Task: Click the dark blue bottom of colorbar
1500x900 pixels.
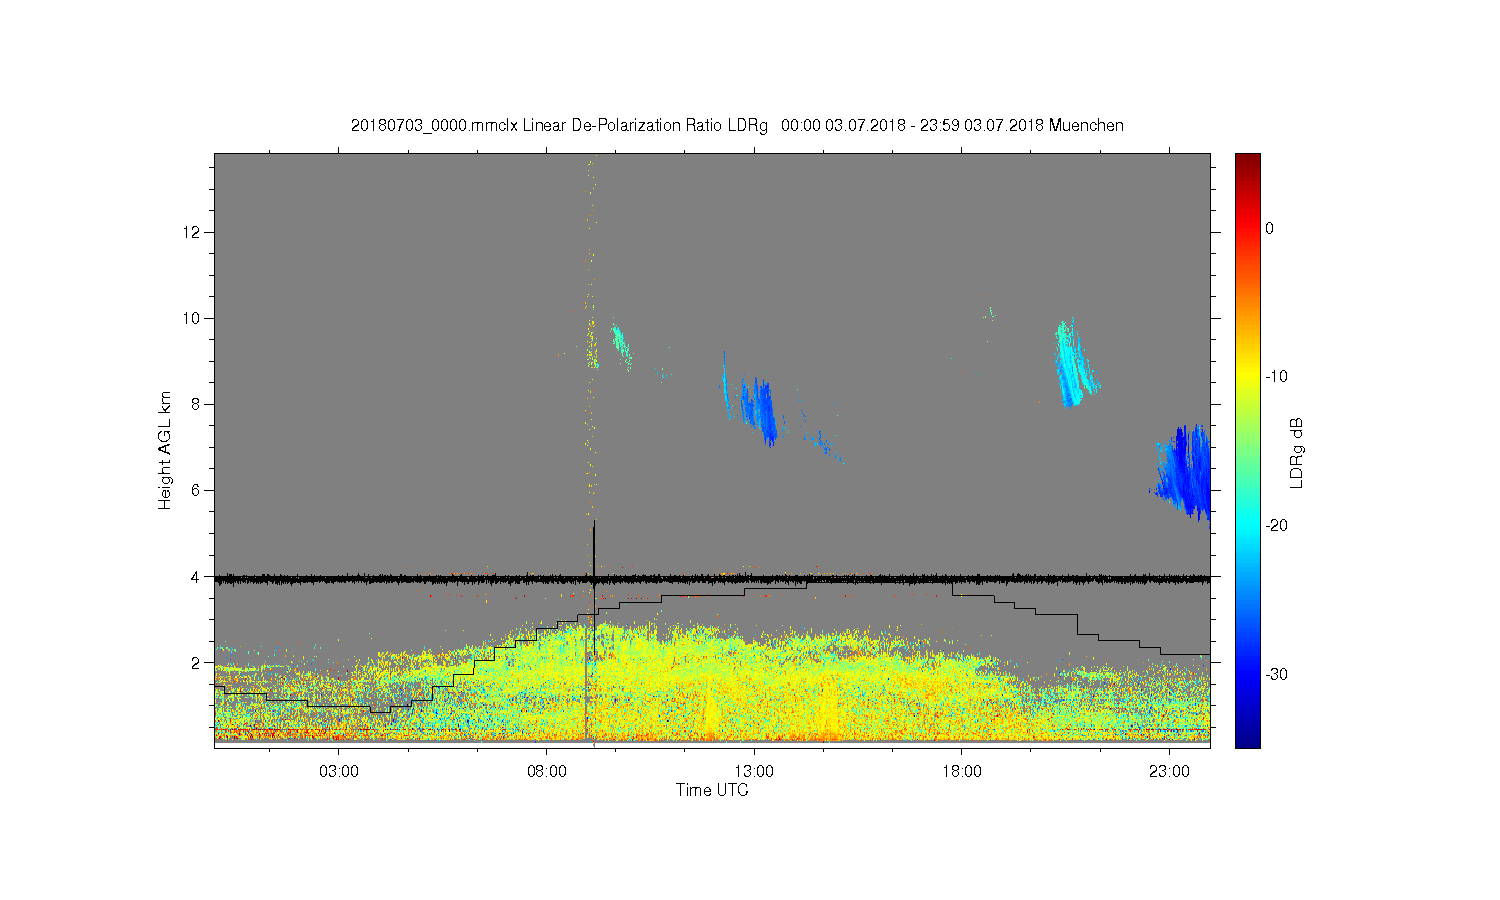Action: pos(1247,738)
